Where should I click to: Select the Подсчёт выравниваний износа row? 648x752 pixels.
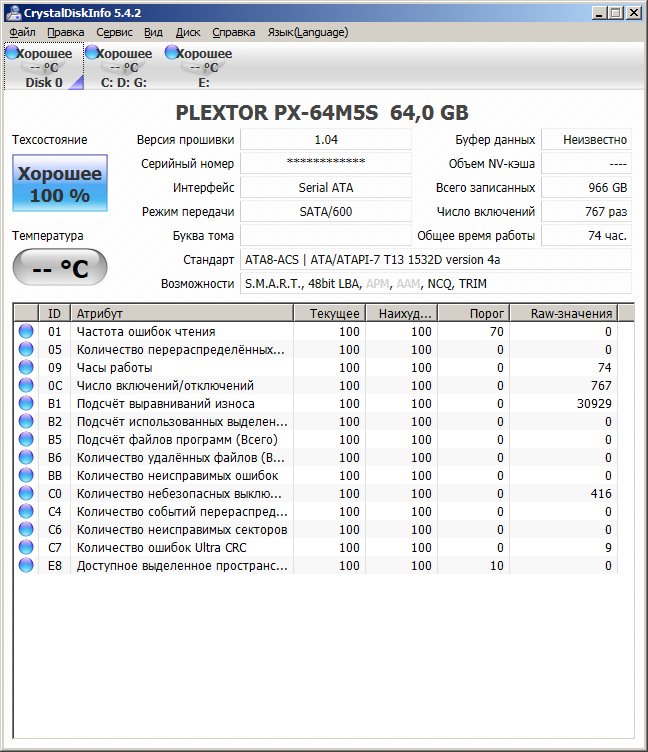[x=316, y=403]
